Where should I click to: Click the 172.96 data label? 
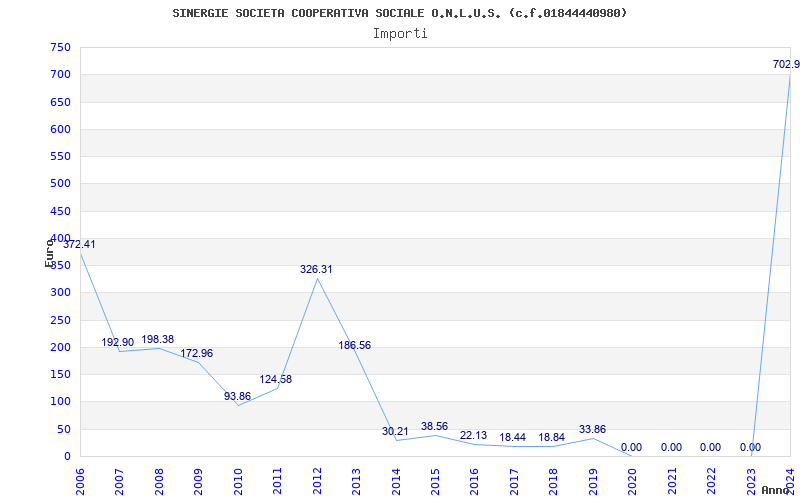(196, 353)
